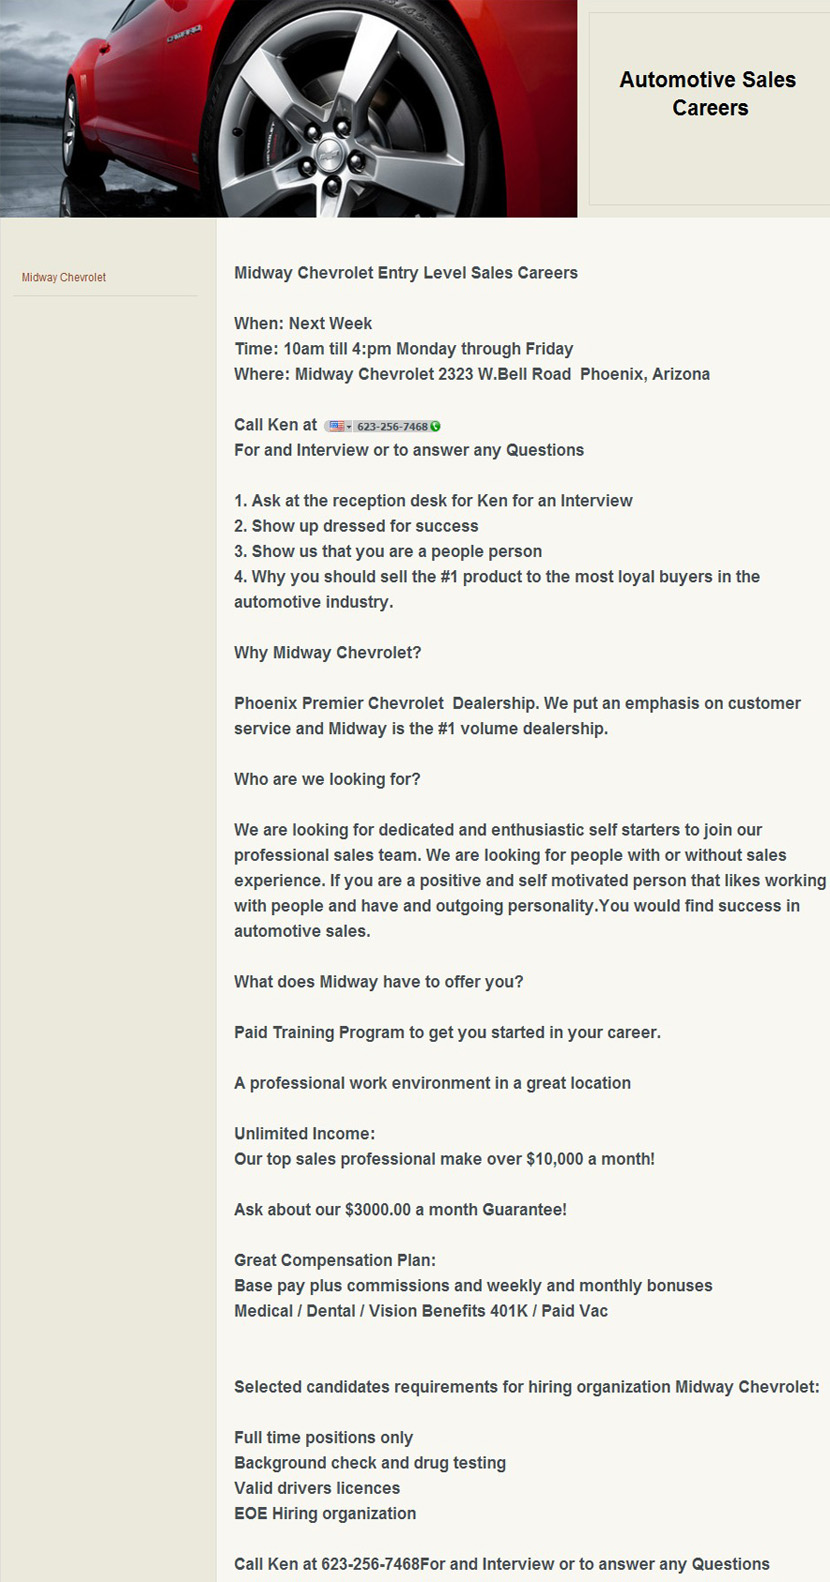Click the Camaro fender badge on car
This screenshot has width=830, height=1582.
184,36
